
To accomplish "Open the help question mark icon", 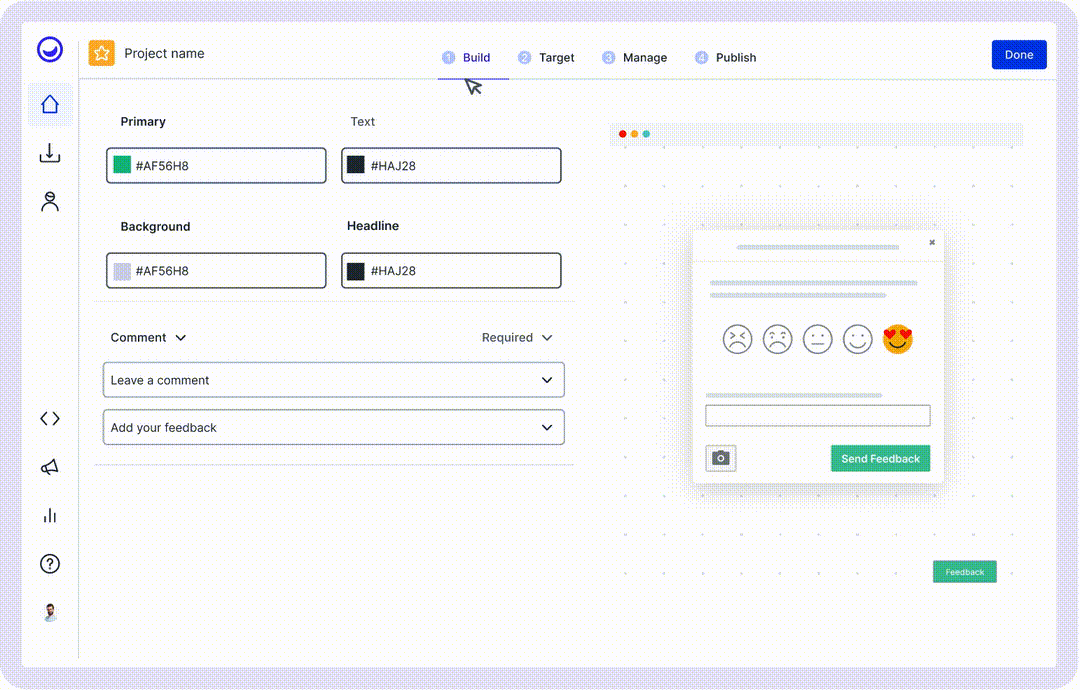I will point(49,564).
